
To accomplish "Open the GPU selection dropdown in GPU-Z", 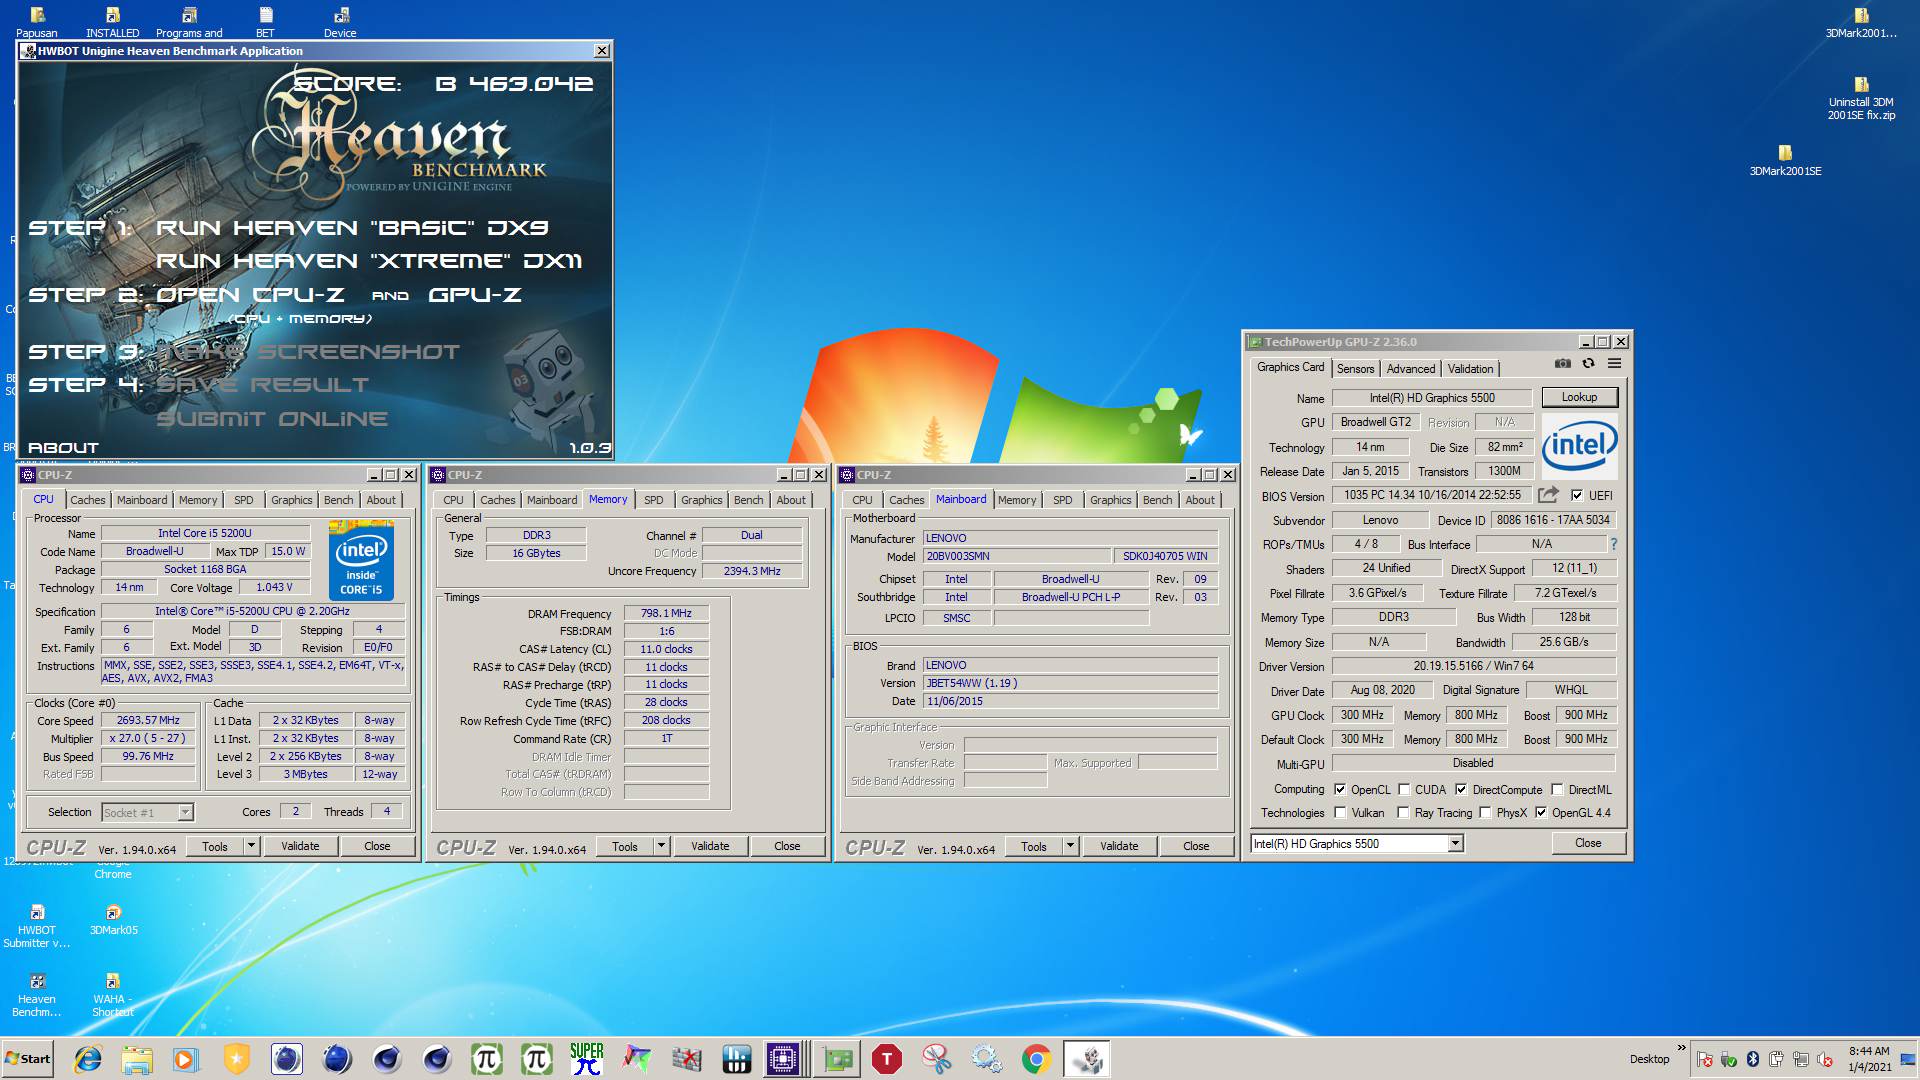I will click(1455, 843).
